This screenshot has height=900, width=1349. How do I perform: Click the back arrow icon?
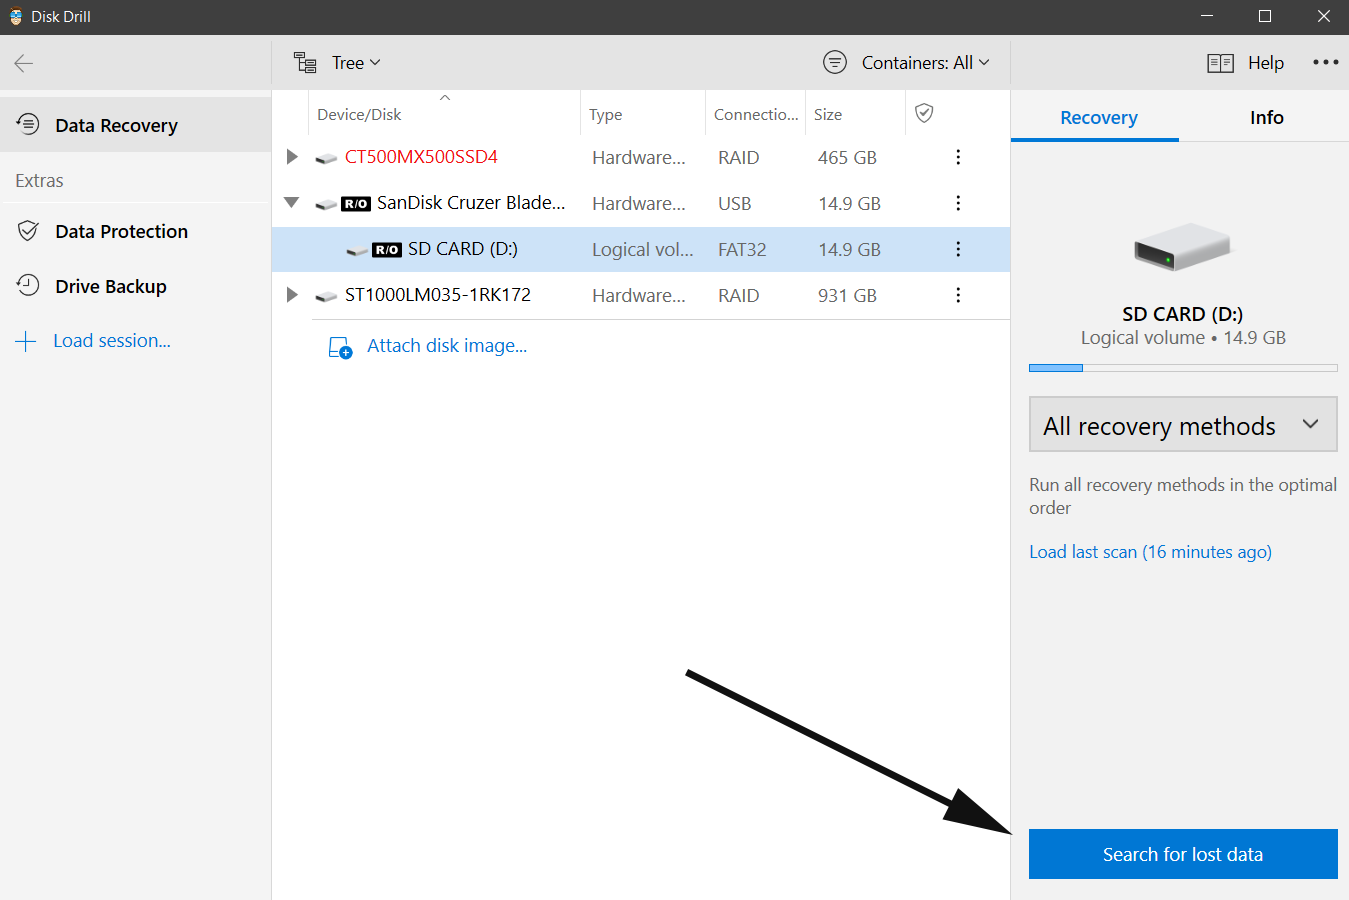pos(24,64)
